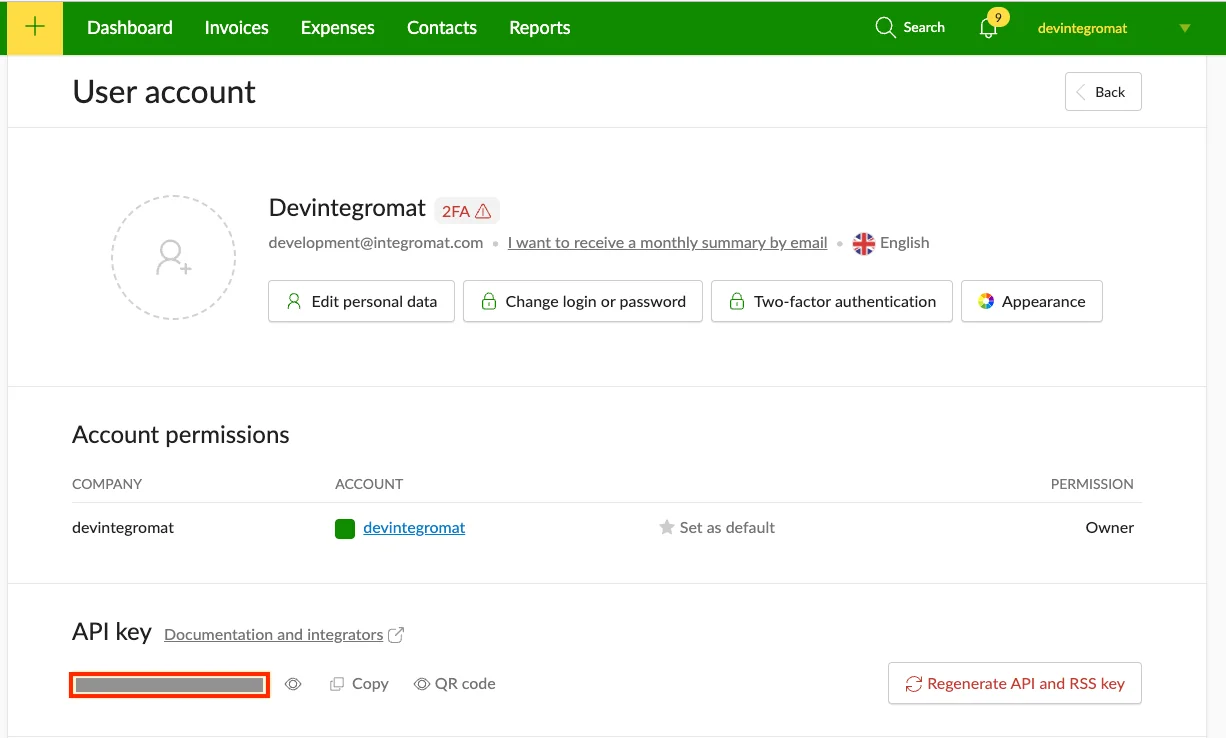Click the development@integromat.com email text
Viewport: 1226px width, 738px height.
tap(376, 243)
